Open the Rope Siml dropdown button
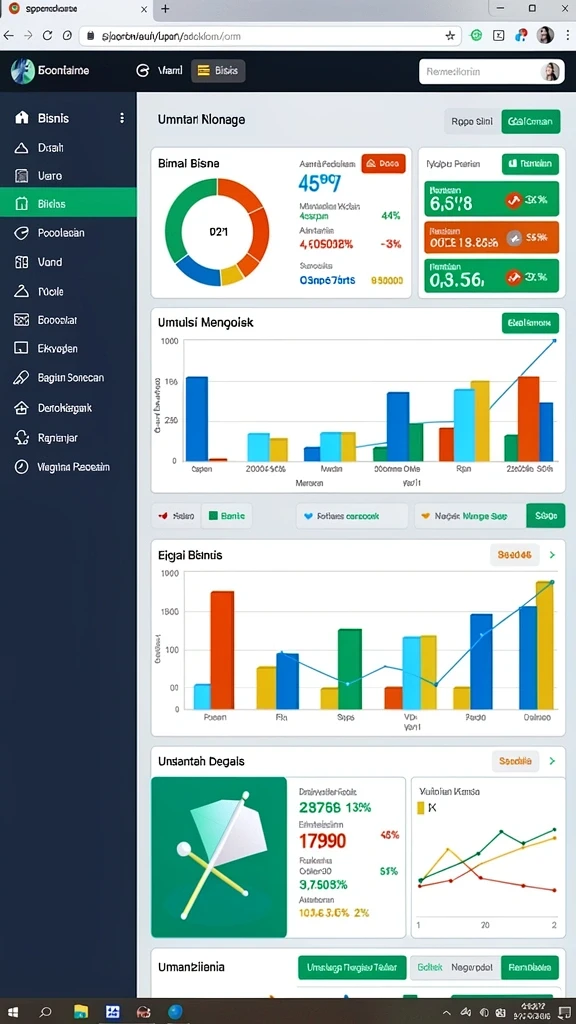 coord(472,121)
